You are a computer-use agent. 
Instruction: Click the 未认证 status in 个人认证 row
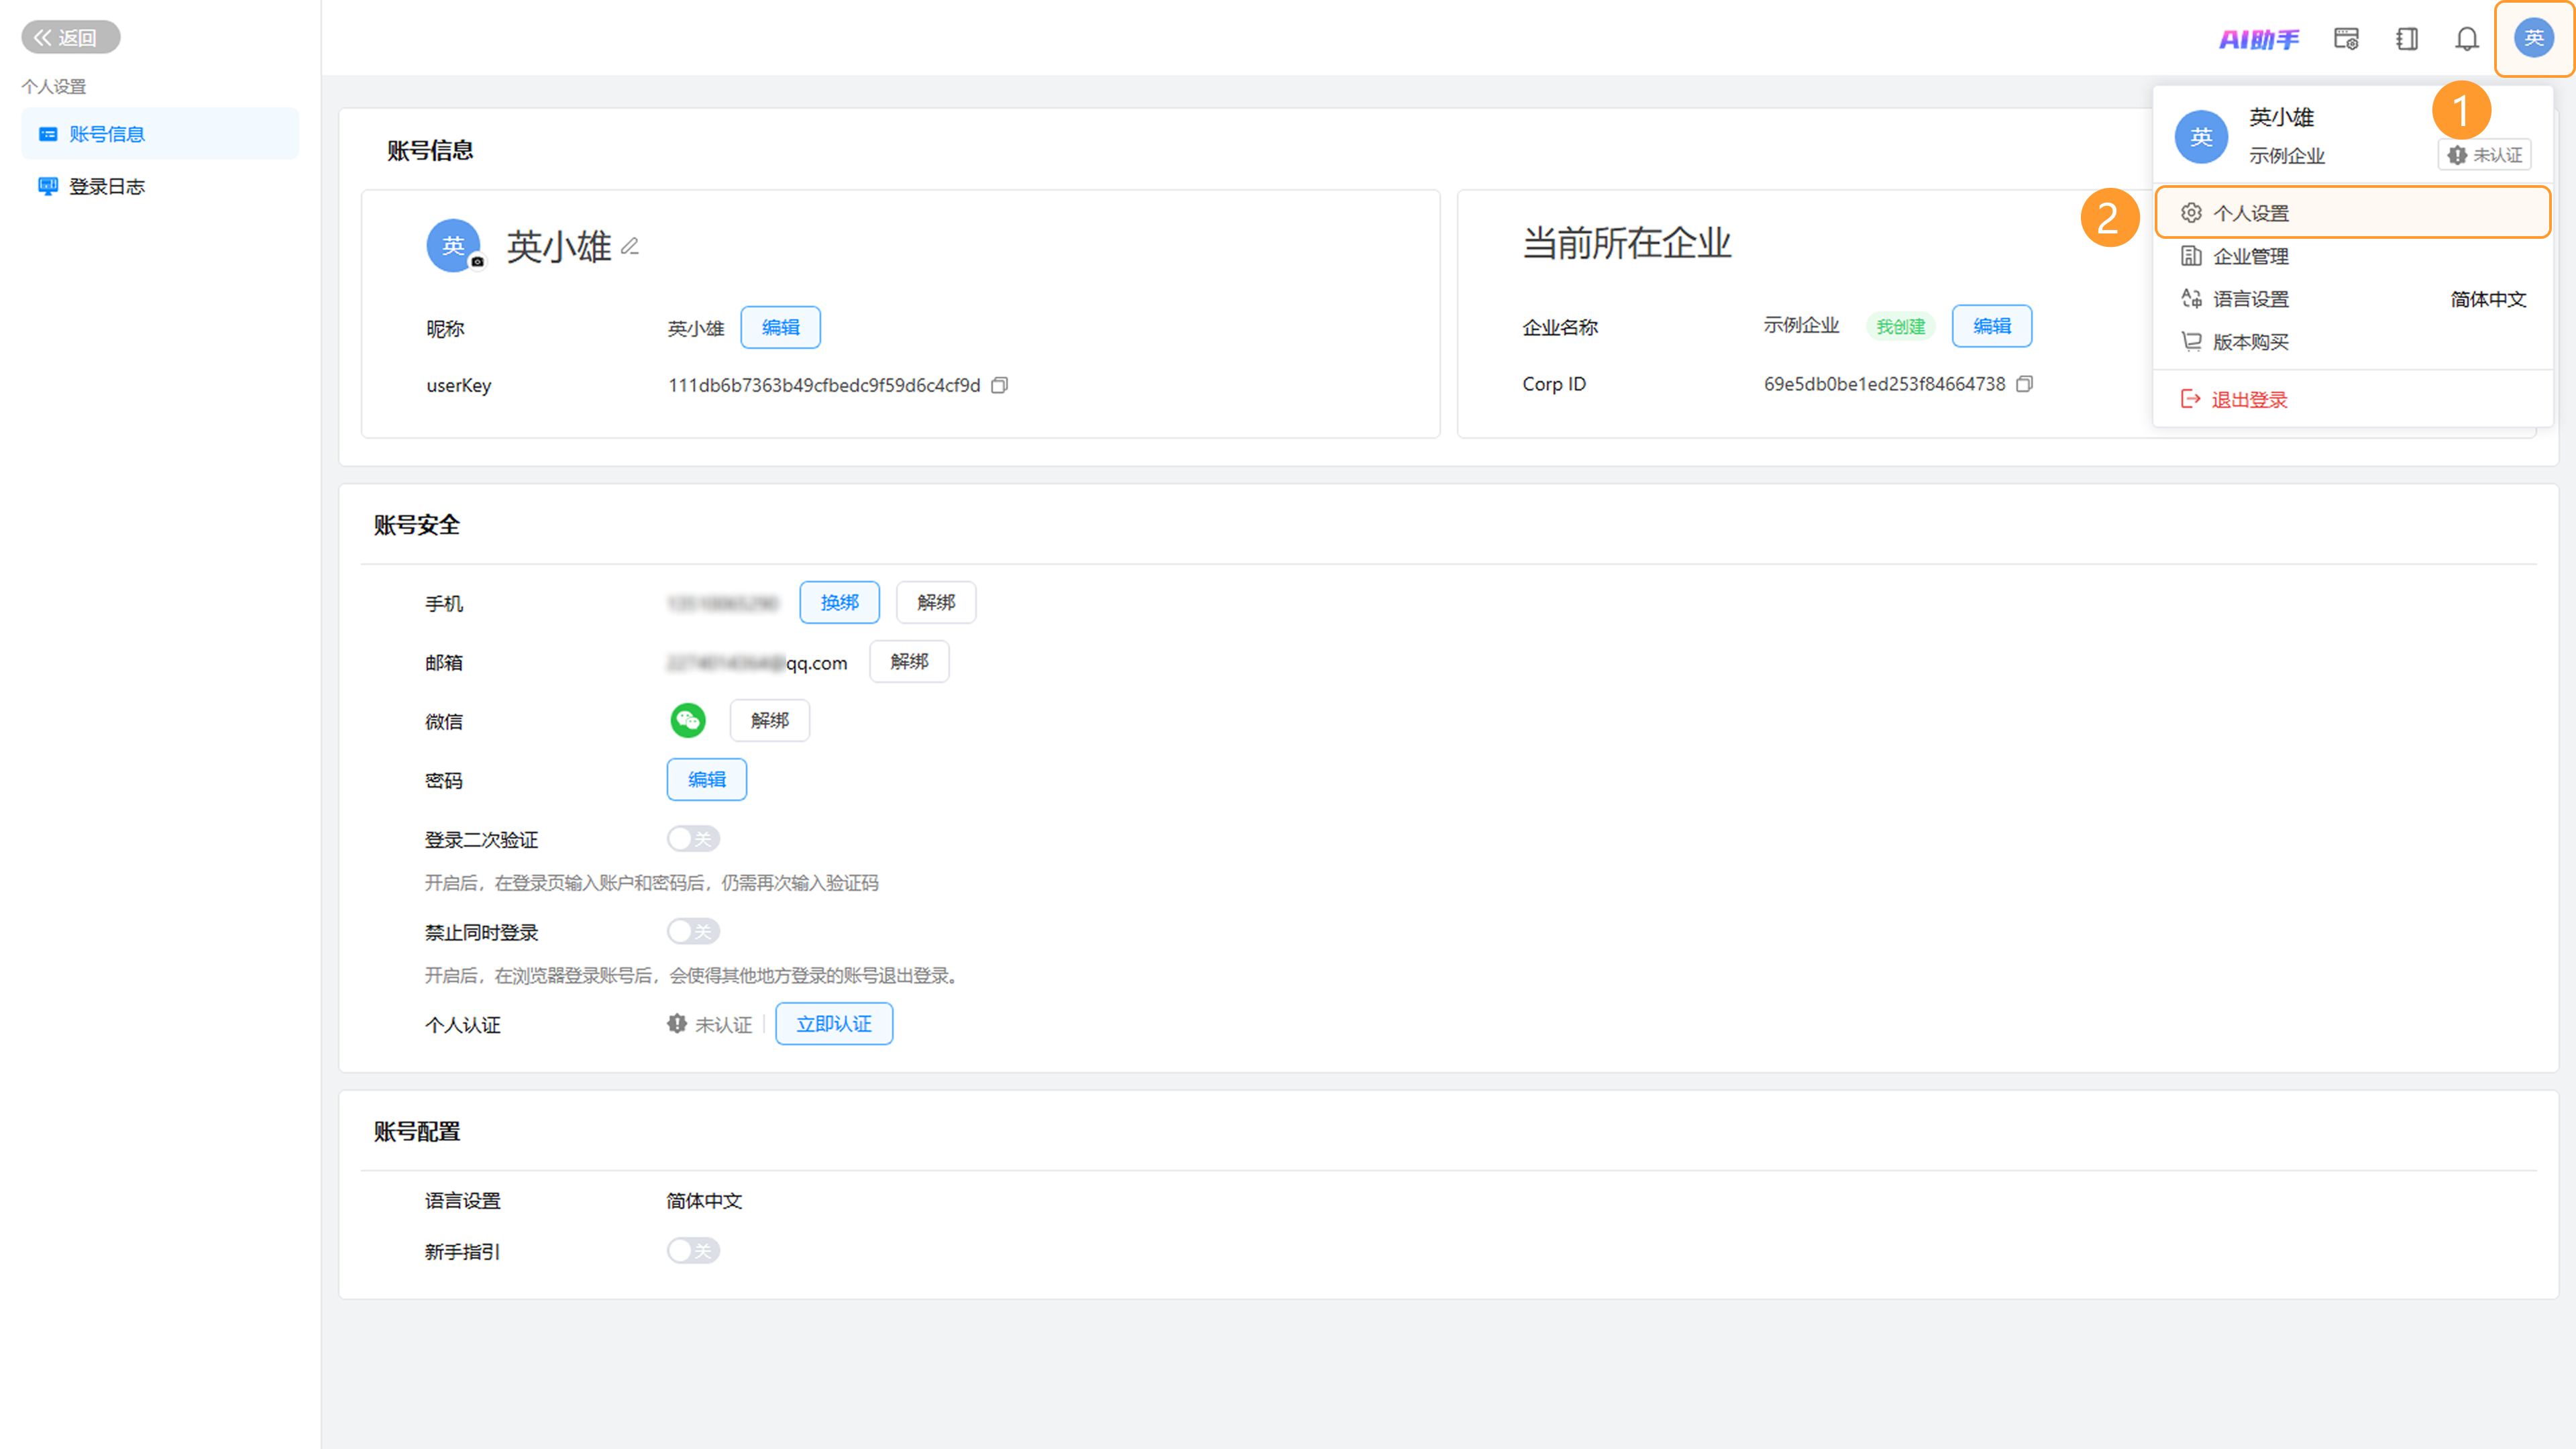pyautogui.click(x=710, y=1025)
